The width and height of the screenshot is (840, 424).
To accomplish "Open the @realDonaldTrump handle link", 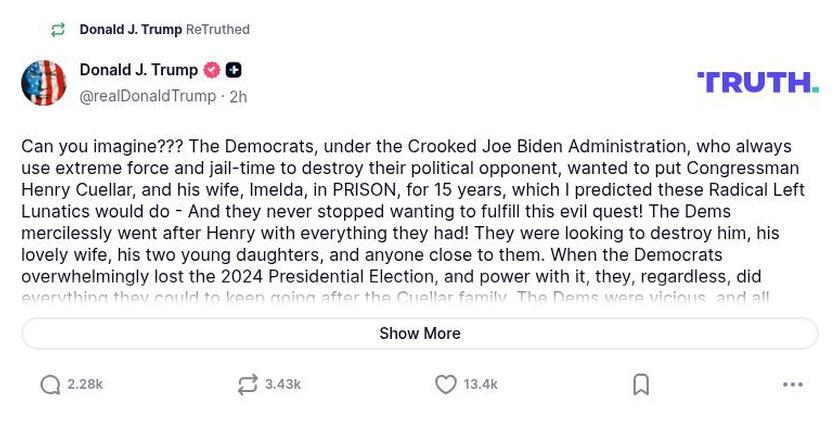I will 147,96.
